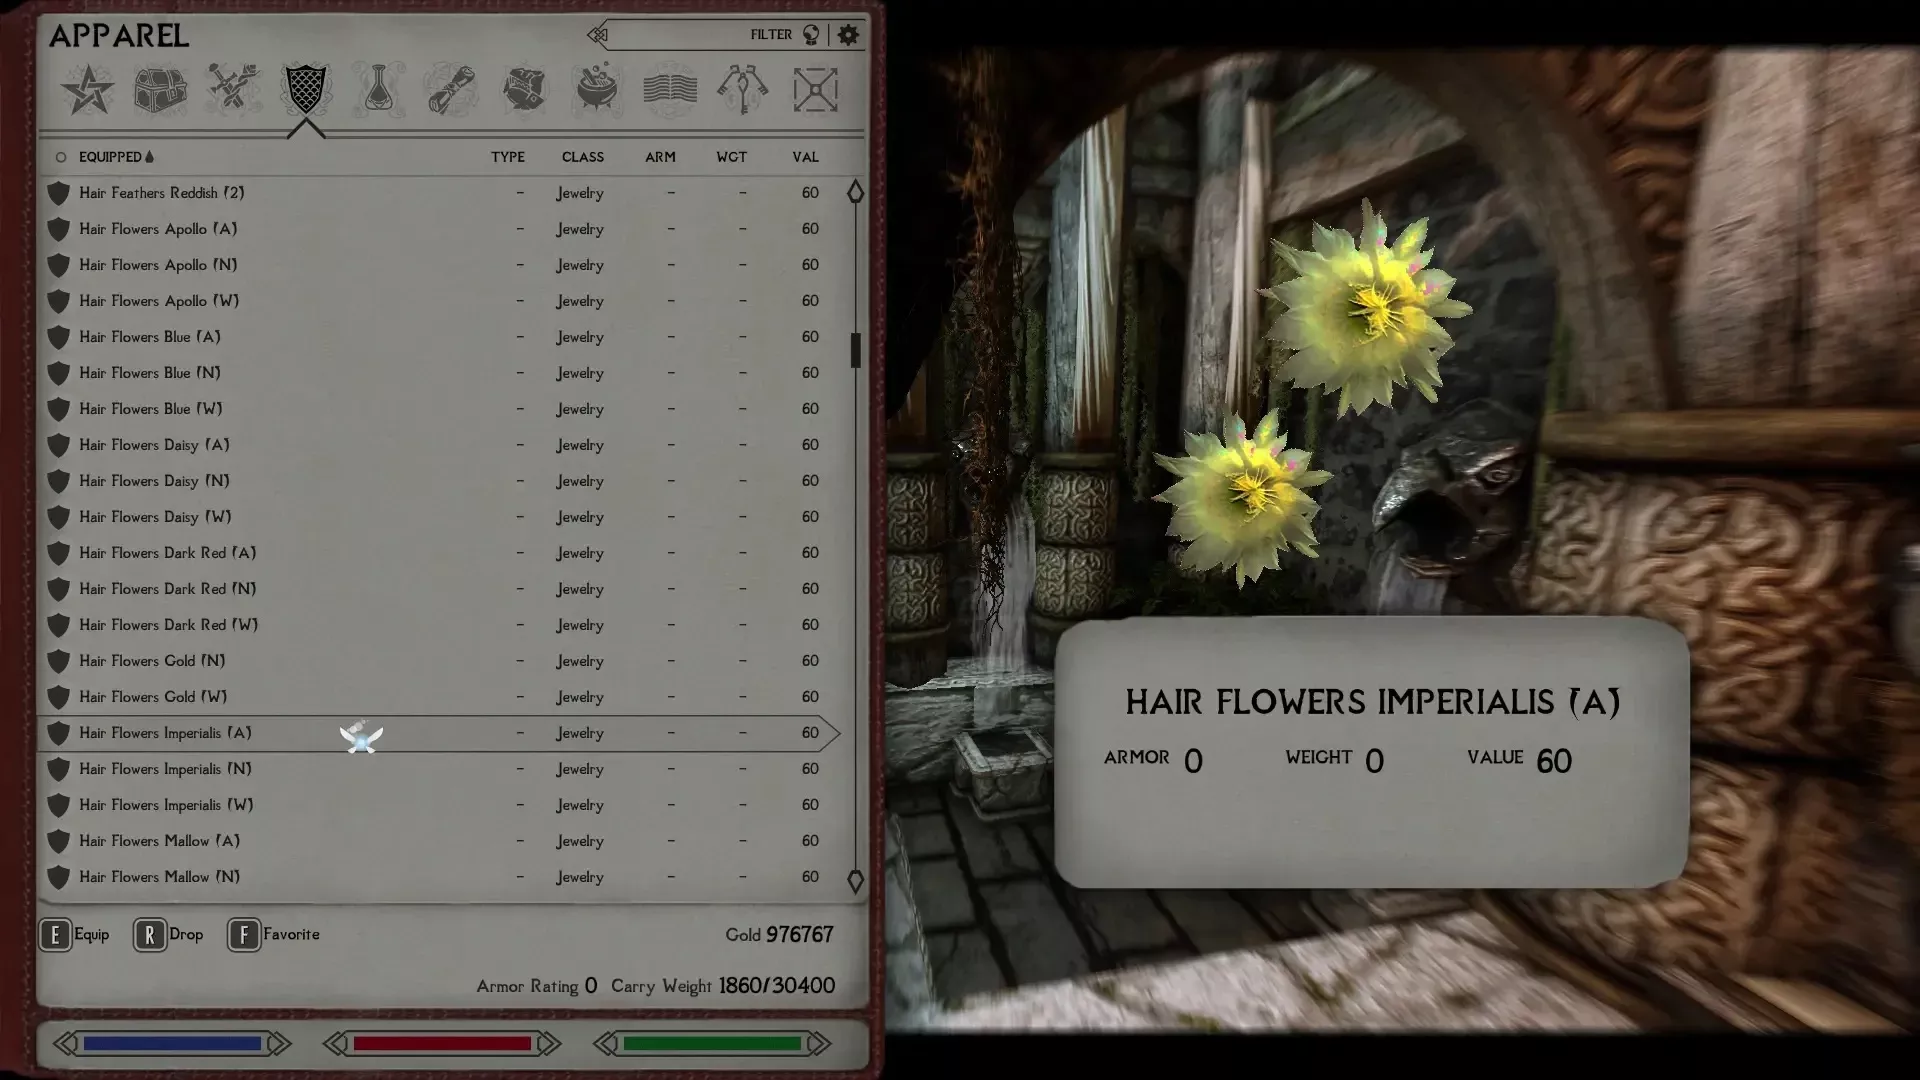The image size is (1920, 1080).
Task: Click shield icon of Hair Flowers Mallow (N)
Action: (59, 877)
